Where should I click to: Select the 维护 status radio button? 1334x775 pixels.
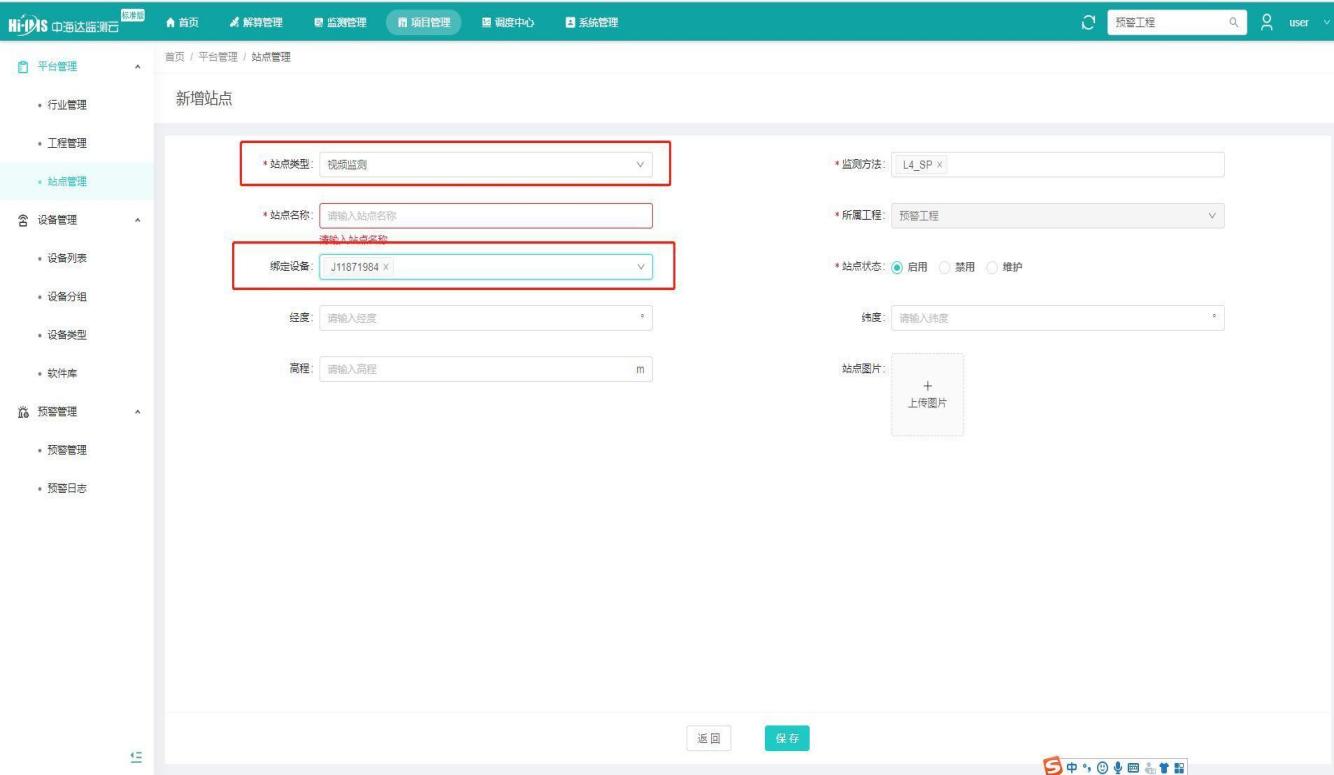tap(993, 267)
